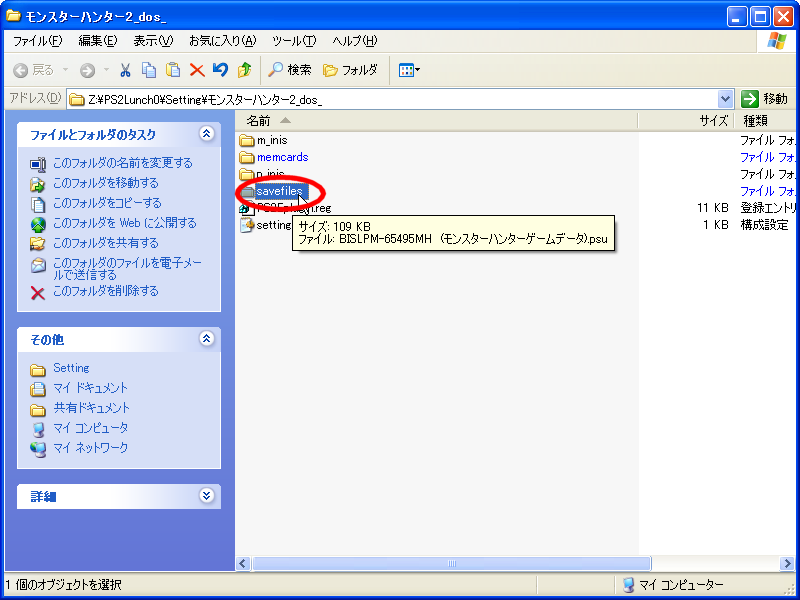Click the red delete folder task icon

click(38, 293)
